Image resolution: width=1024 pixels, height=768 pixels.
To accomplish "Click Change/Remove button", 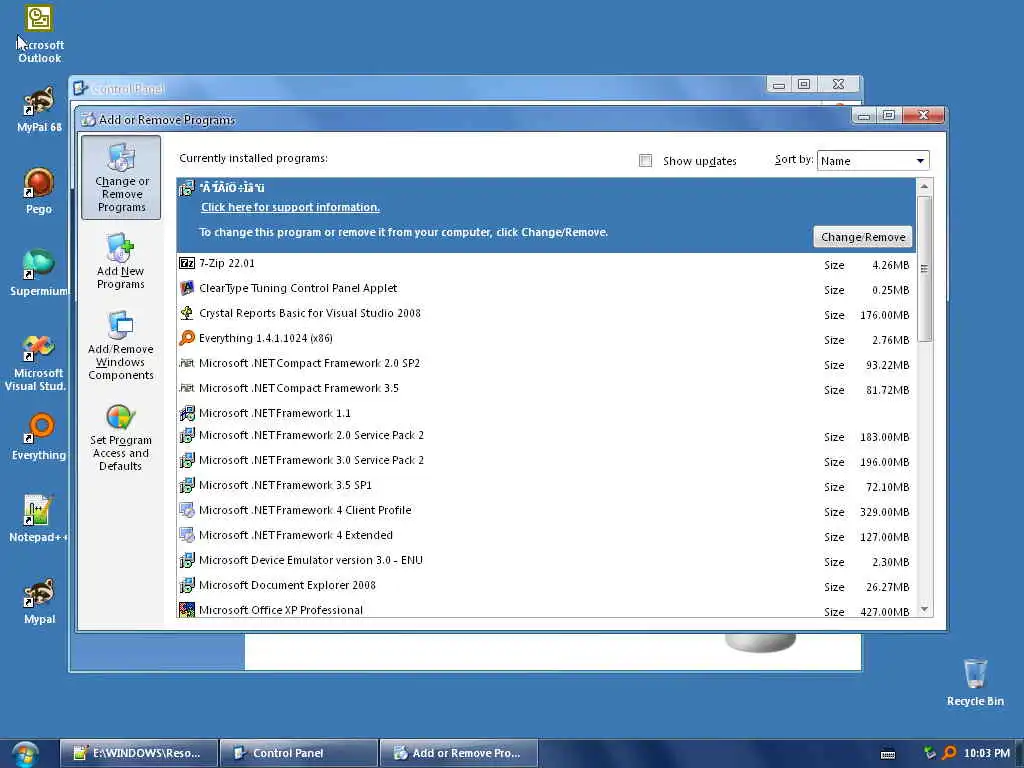I will 863,237.
